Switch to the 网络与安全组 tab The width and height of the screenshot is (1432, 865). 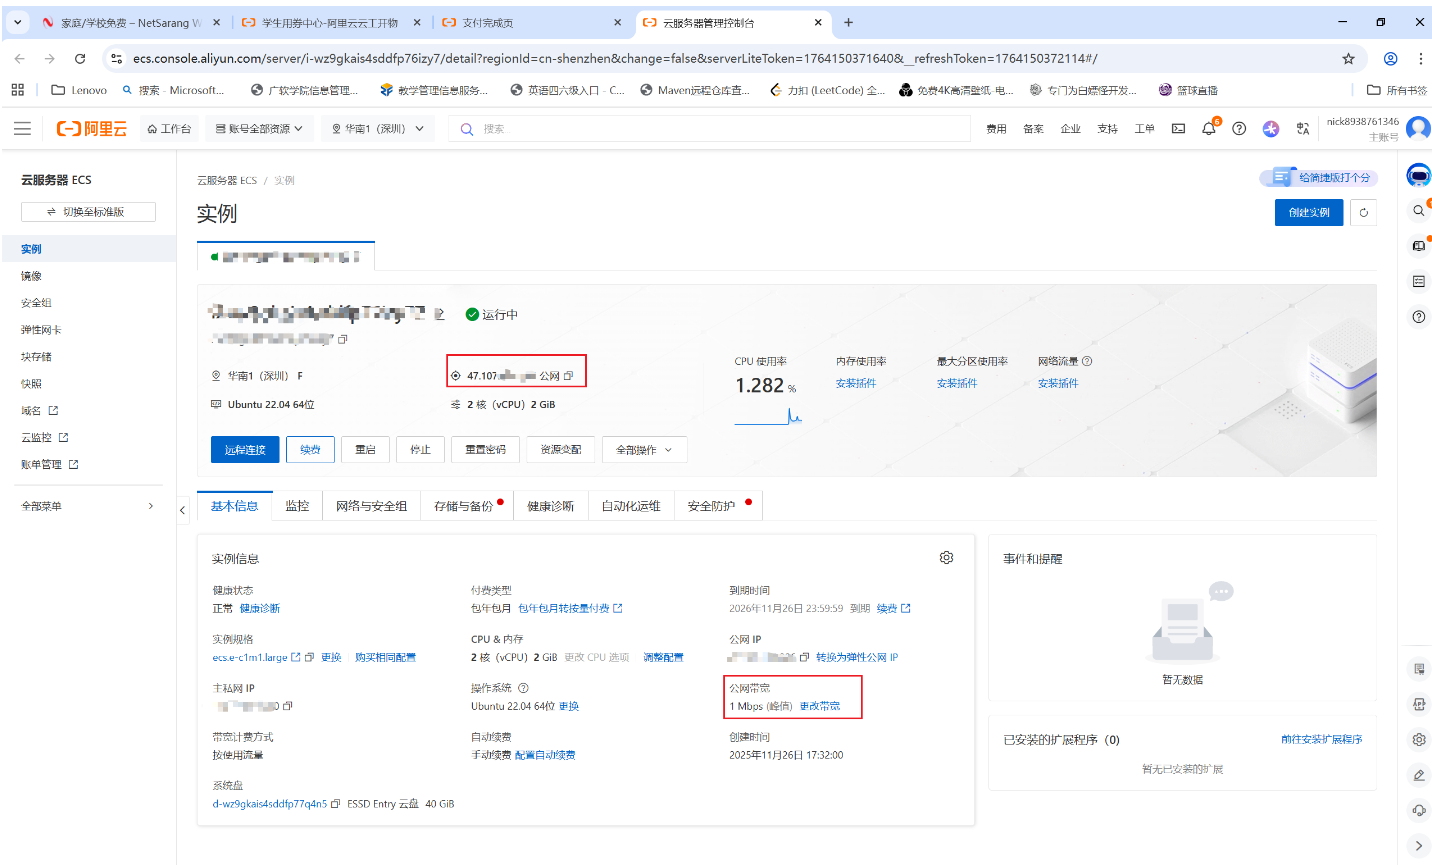pyautogui.click(x=371, y=506)
